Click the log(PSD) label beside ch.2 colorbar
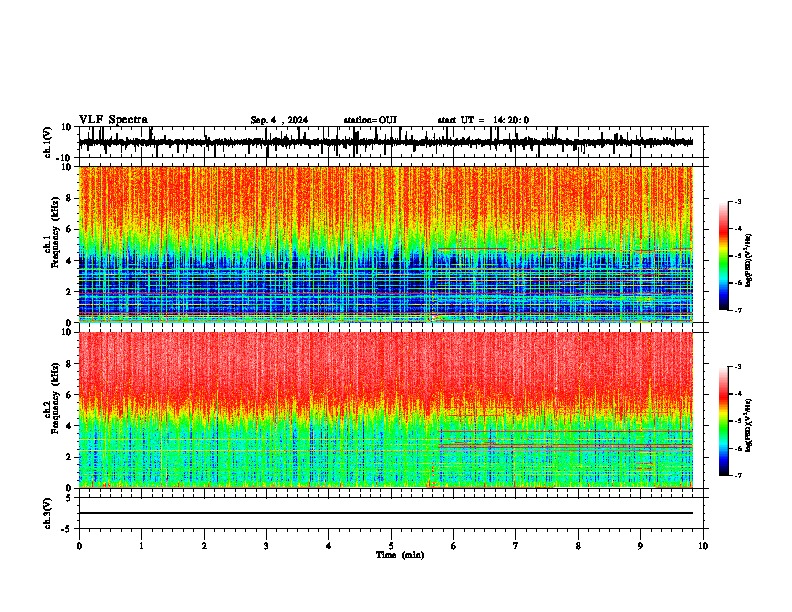This screenshot has height=612, width=792. click(x=749, y=424)
